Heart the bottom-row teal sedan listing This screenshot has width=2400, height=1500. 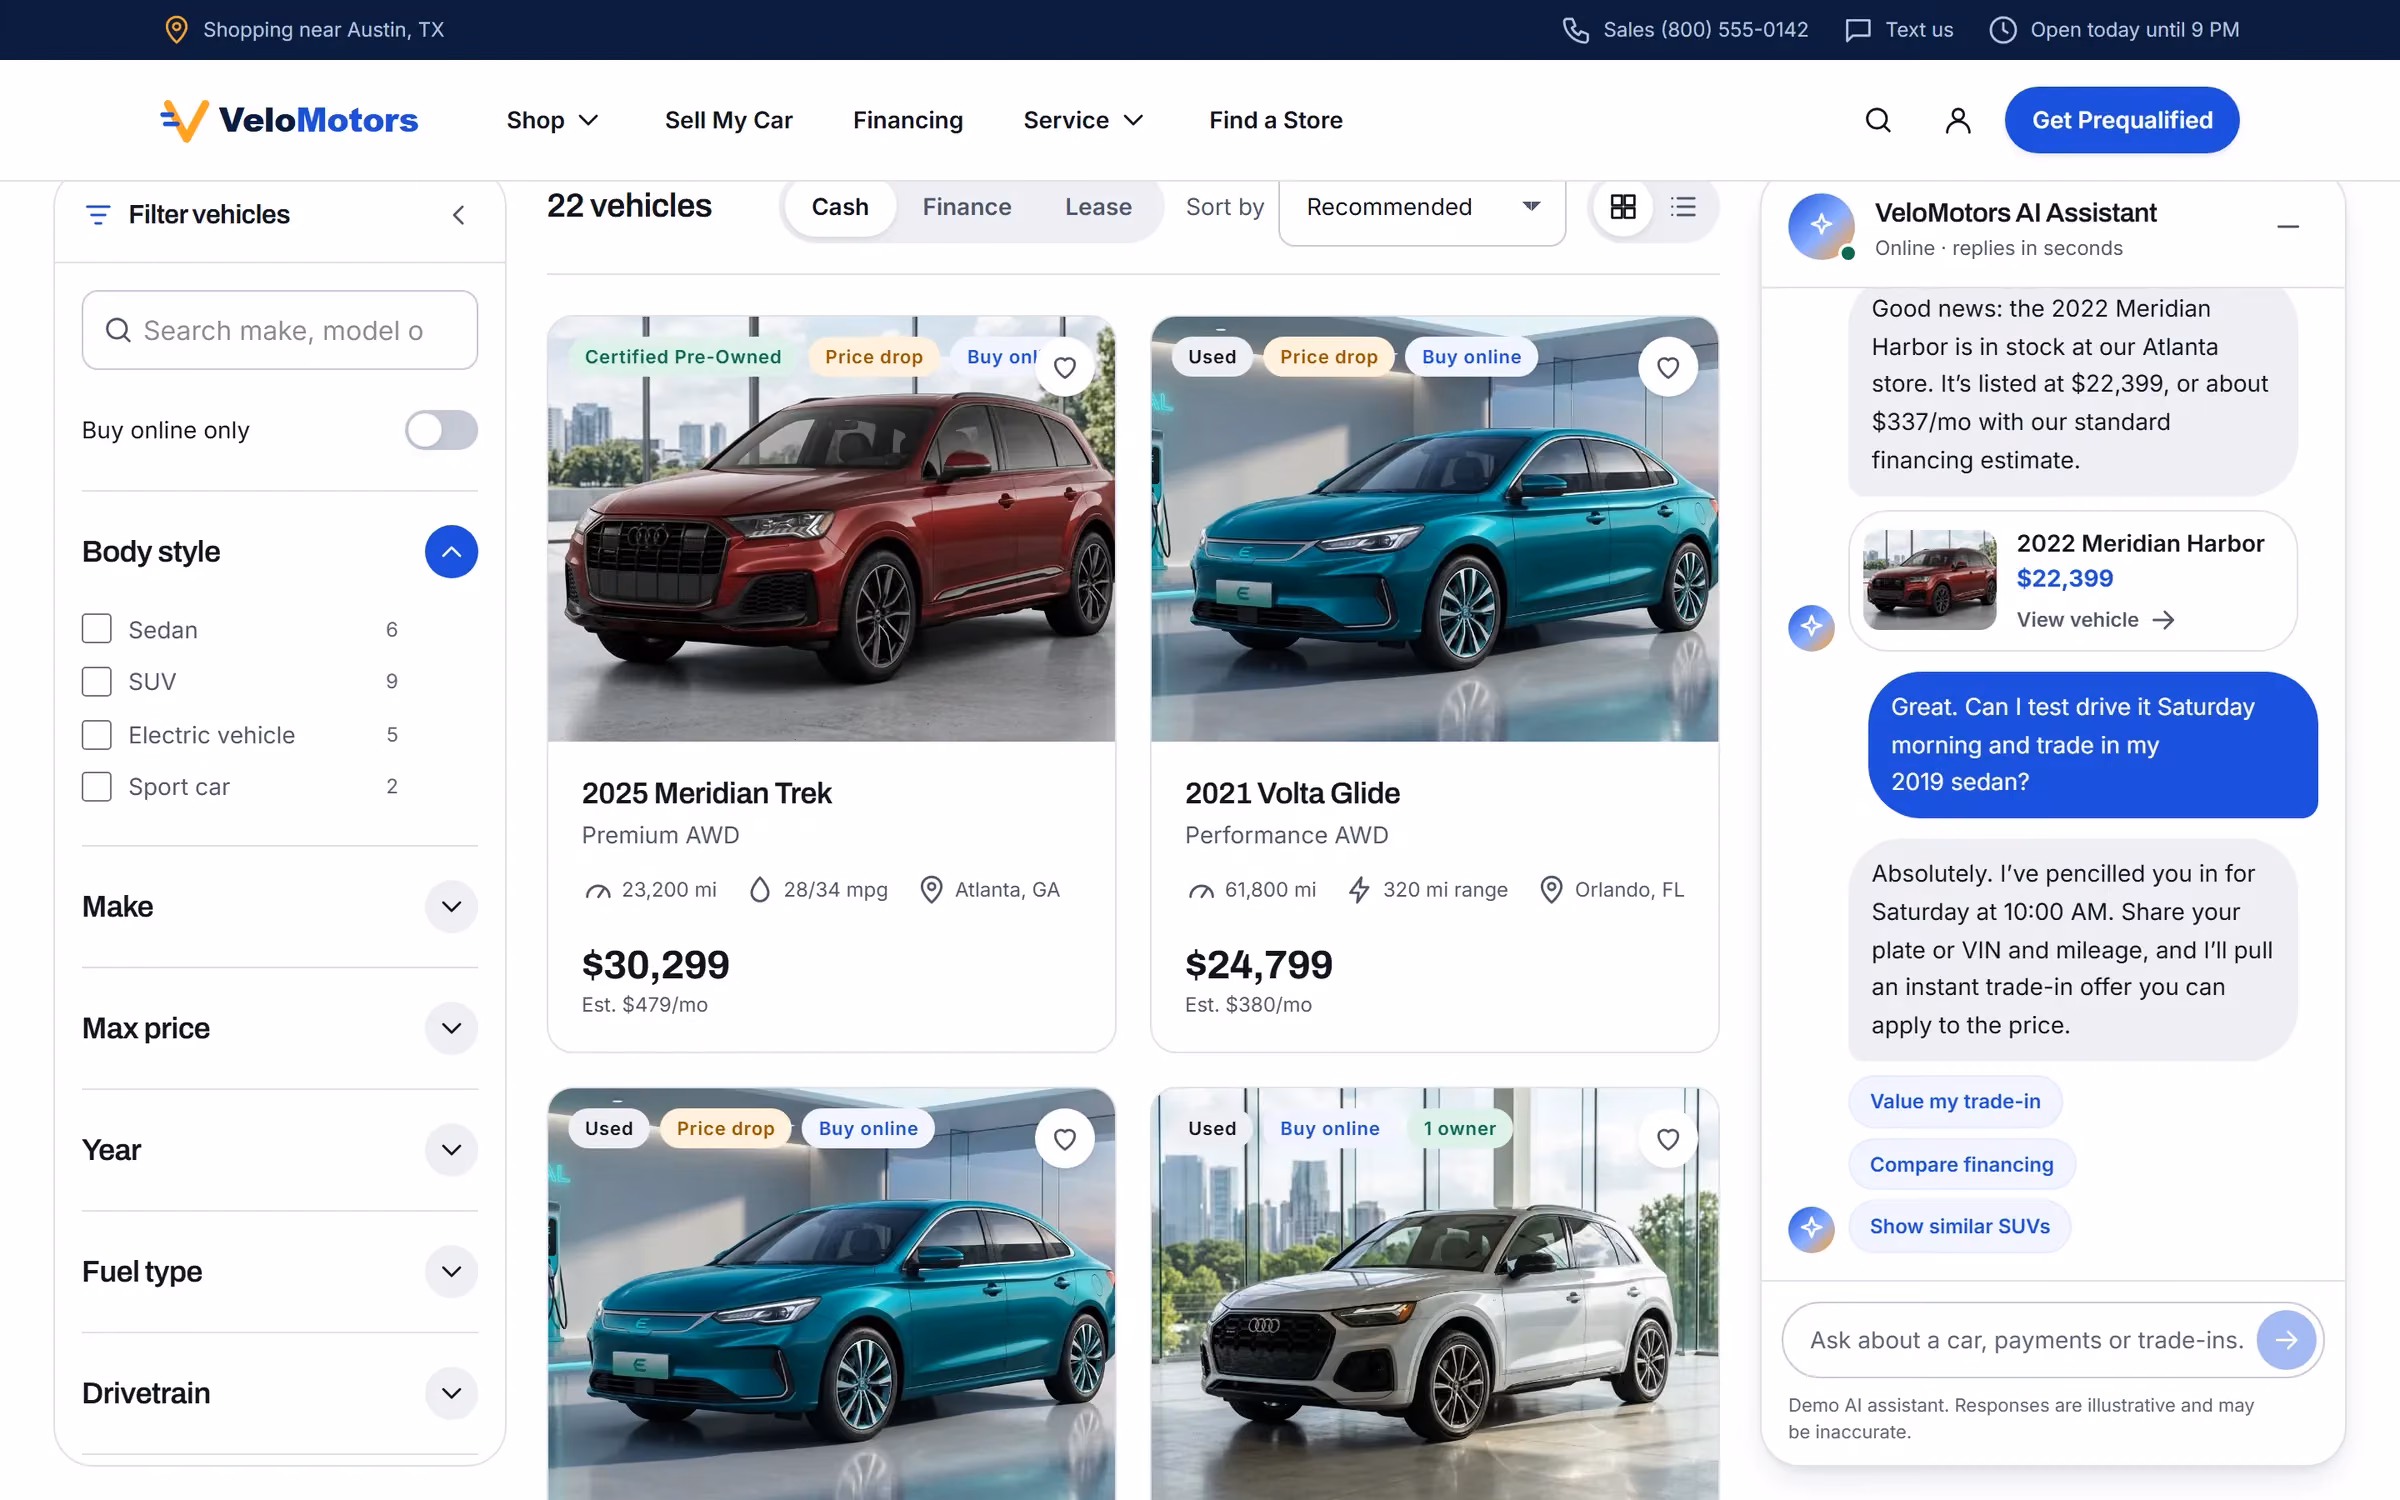point(1065,1139)
